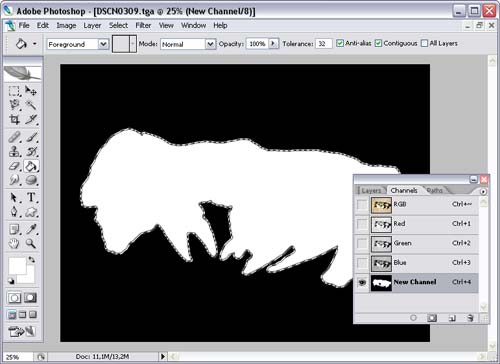Open the Filter menu
This screenshot has width=500, height=364.
point(143,26)
